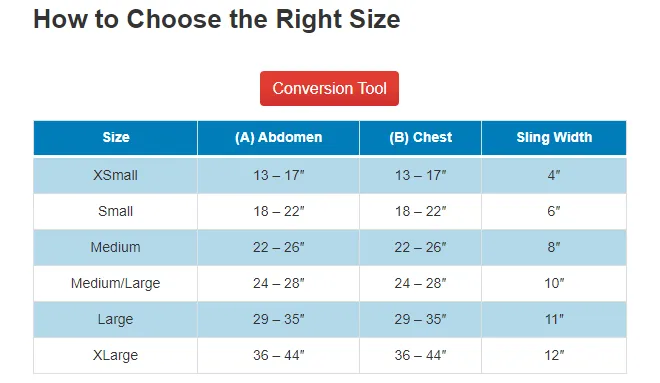Select the Sling Width column header
The height and width of the screenshot is (383, 660).
point(554,138)
